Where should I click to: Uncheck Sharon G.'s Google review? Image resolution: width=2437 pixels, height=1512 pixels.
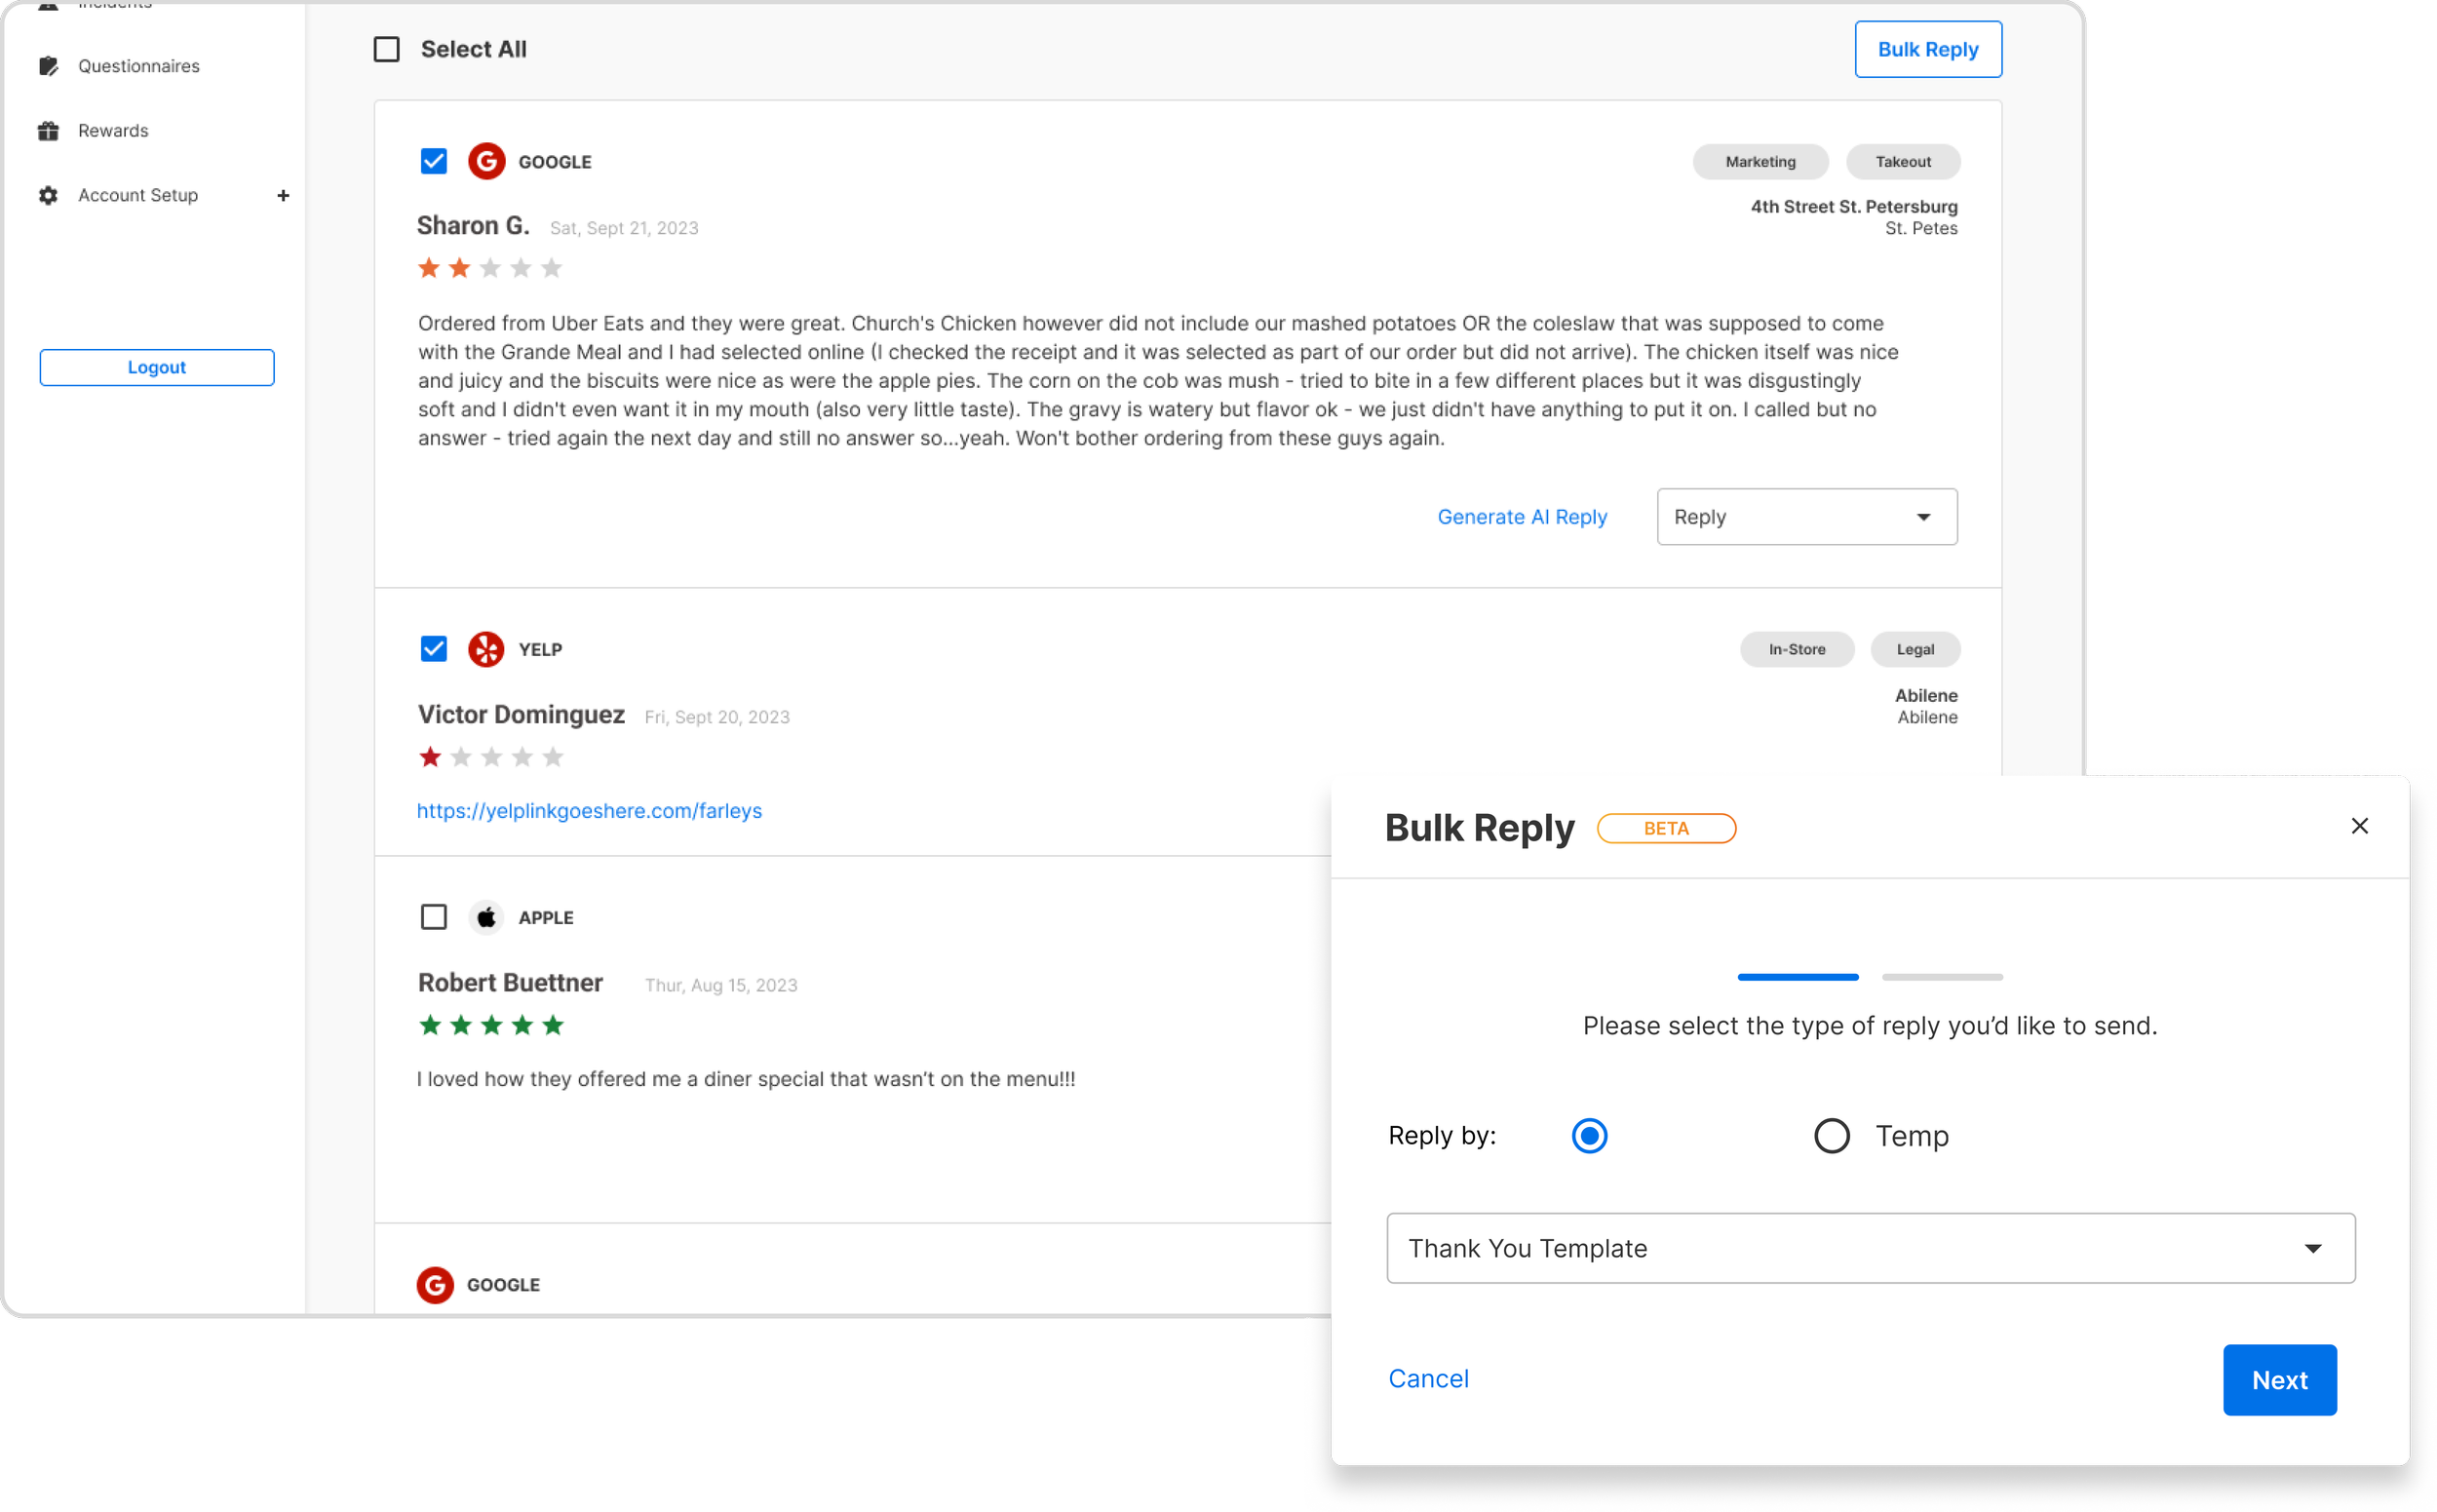click(433, 161)
